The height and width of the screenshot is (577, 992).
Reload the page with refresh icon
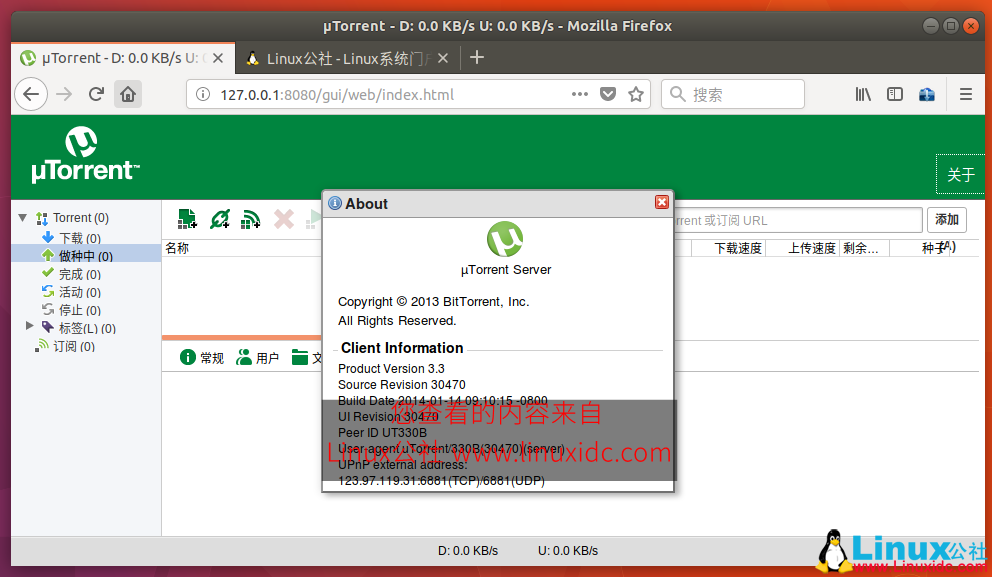click(96, 94)
